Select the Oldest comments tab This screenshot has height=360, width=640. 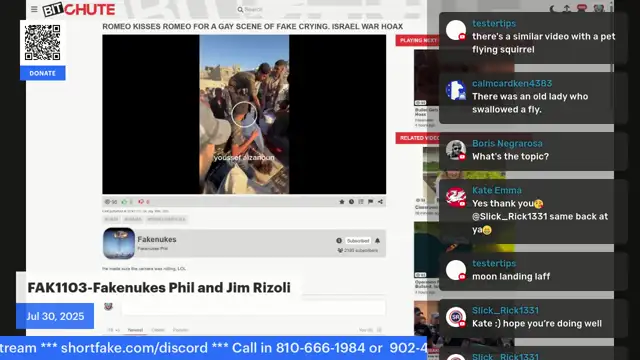158,330
